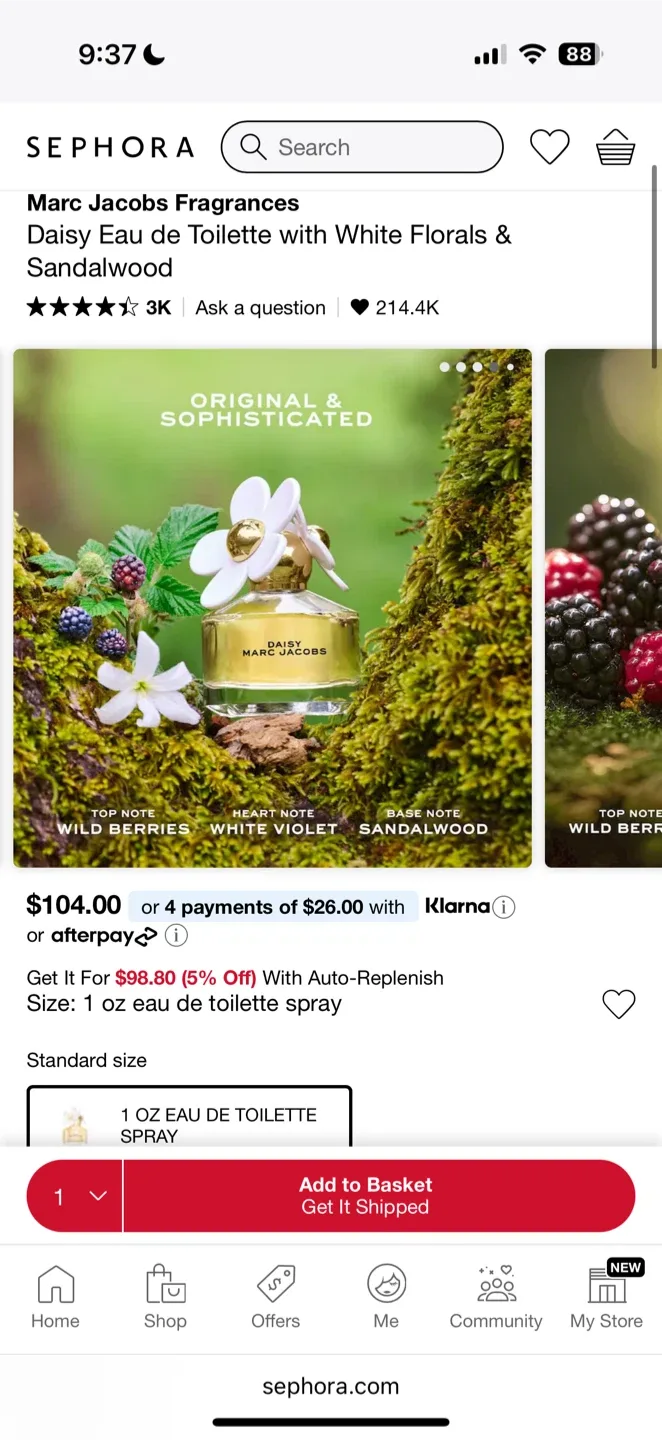Open the Offers tag icon
This screenshot has width=662, height=1440.
pyautogui.click(x=275, y=1296)
